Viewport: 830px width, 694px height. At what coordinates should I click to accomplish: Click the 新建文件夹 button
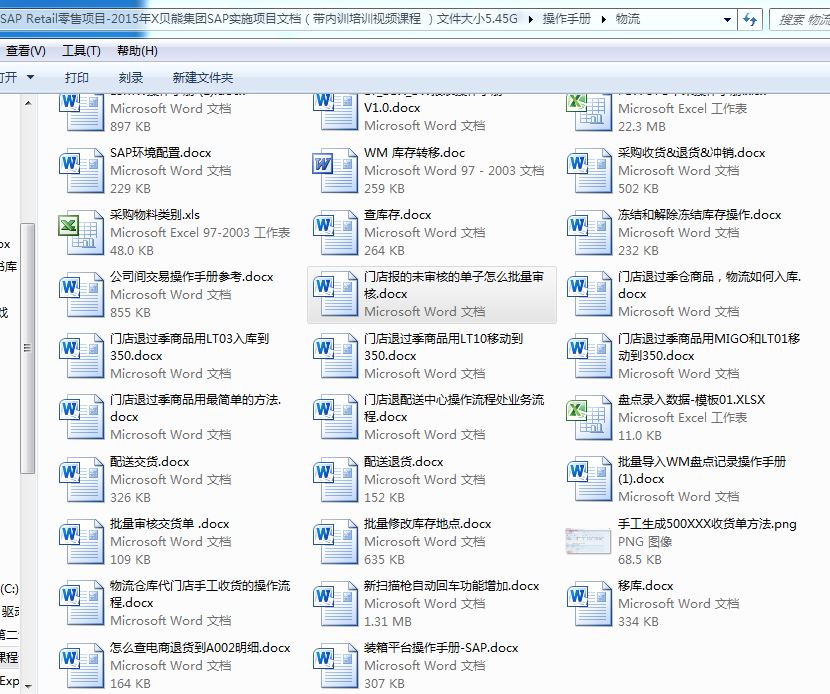tap(203, 78)
